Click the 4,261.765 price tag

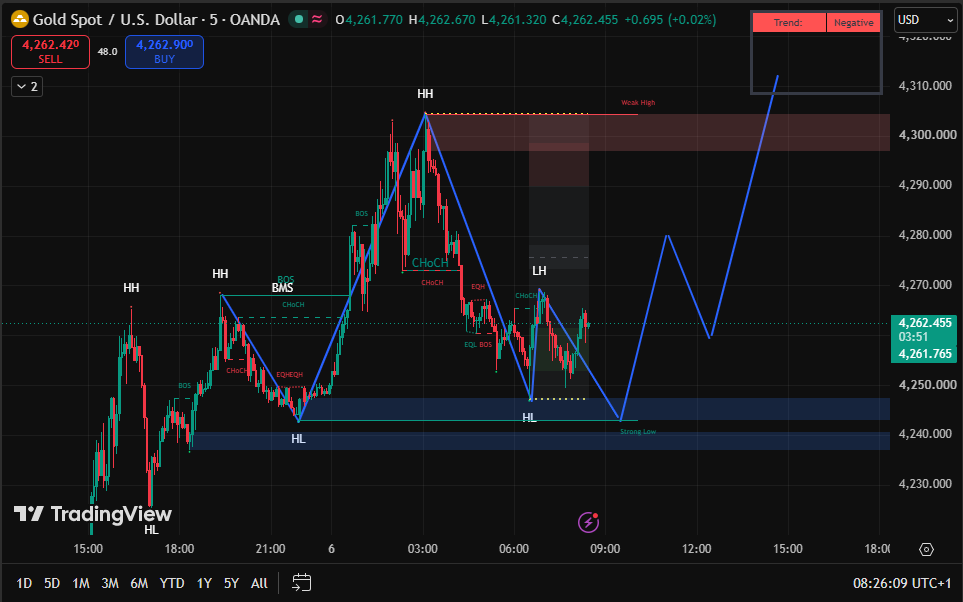[925, 354]
